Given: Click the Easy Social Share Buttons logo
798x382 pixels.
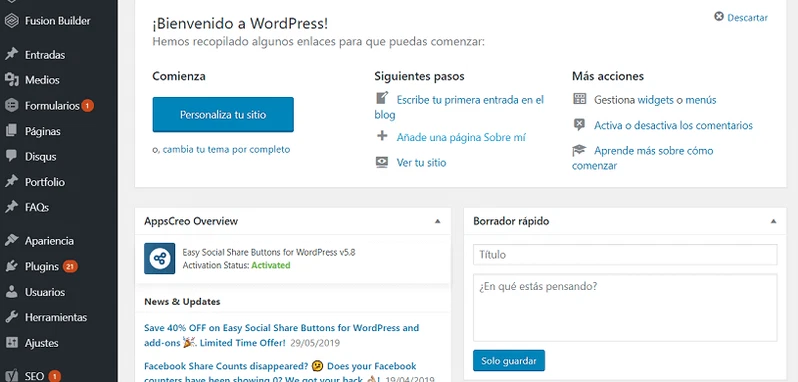Looking at the screenshot, I should tap(159, 258).
